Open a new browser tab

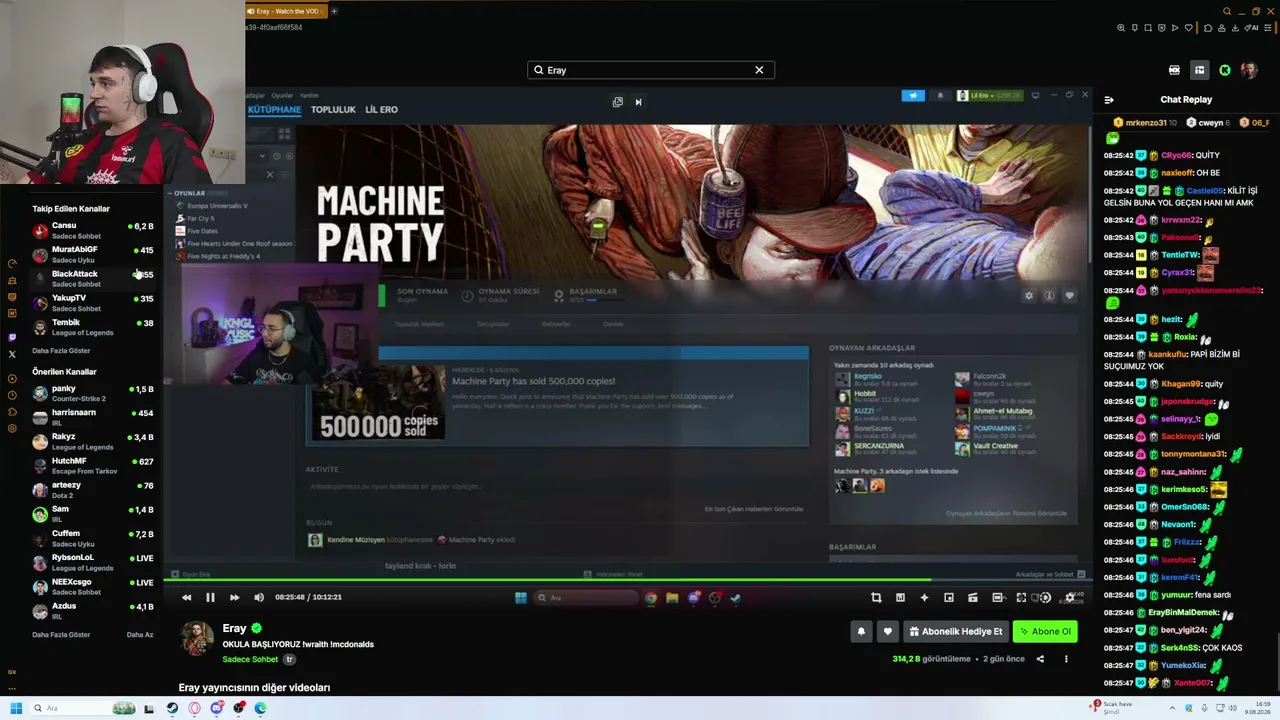pos(334,11)
